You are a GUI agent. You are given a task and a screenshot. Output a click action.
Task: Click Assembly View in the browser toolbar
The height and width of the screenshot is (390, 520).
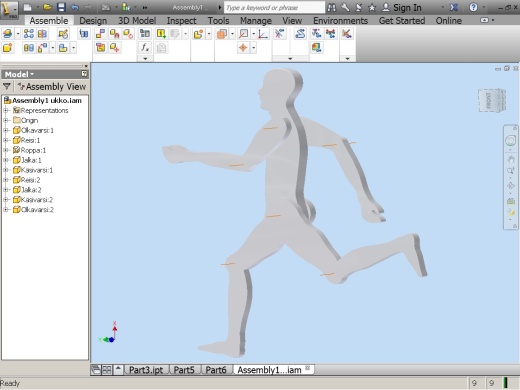tap(53, 87)
